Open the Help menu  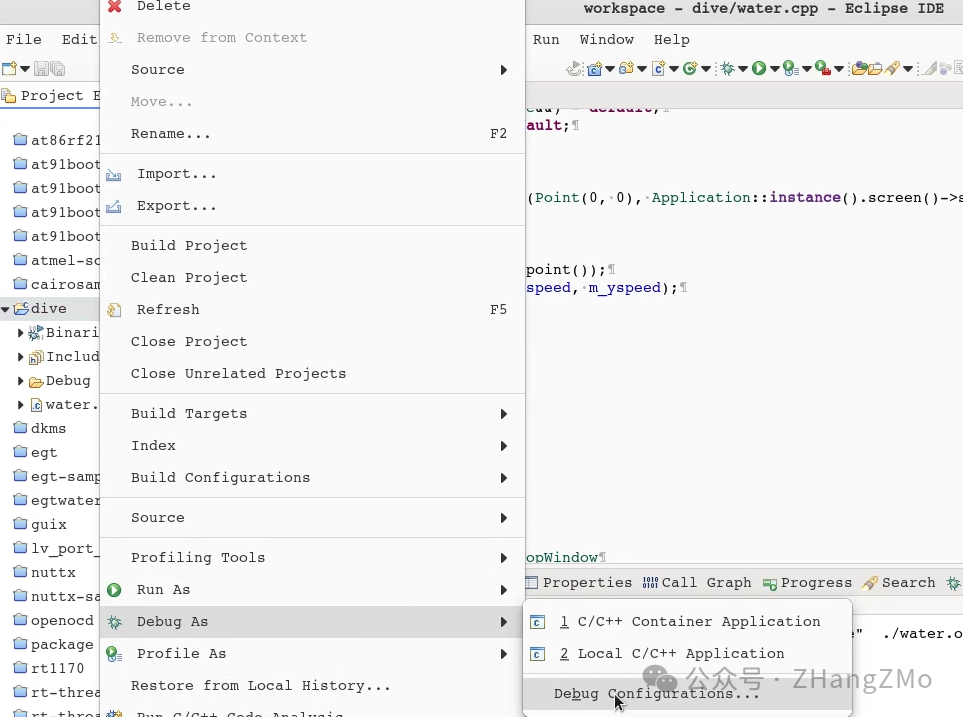tap(671, 39)
